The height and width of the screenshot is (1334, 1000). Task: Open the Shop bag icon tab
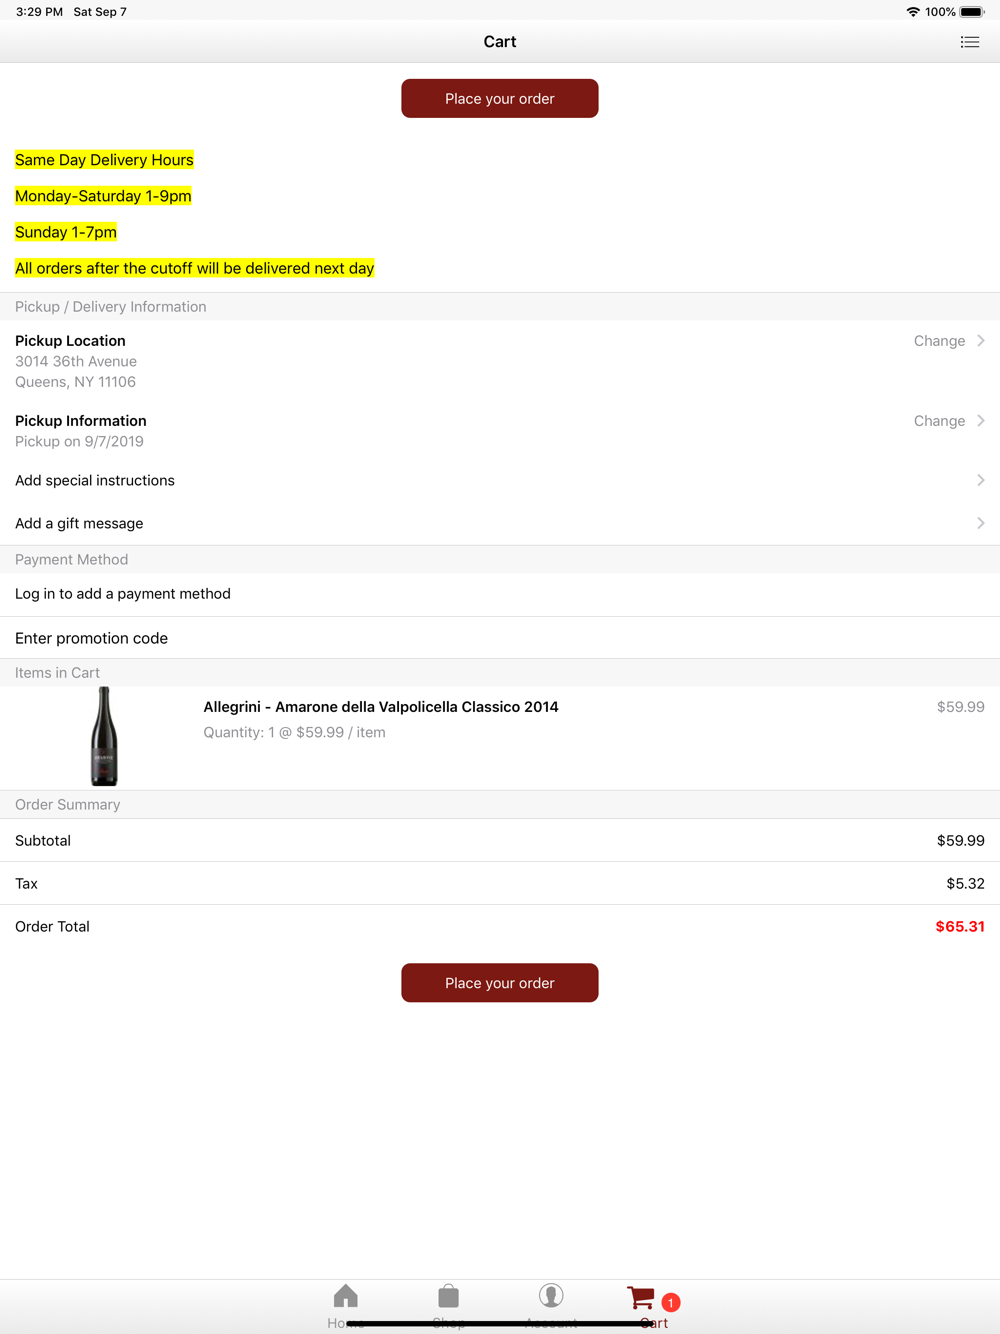(x=448, y=1297)
